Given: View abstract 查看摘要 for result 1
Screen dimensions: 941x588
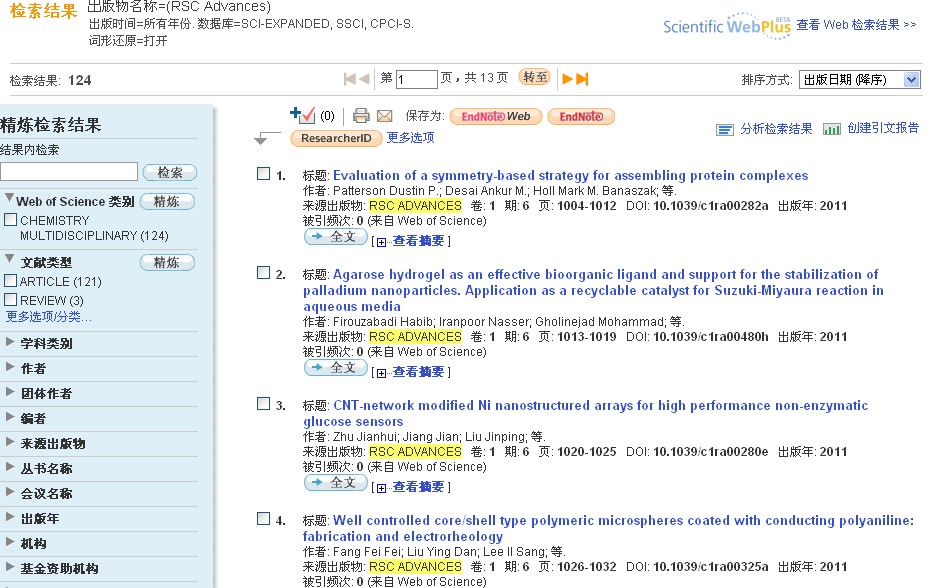Looking at the screenshot, I should tap(418, 241).
